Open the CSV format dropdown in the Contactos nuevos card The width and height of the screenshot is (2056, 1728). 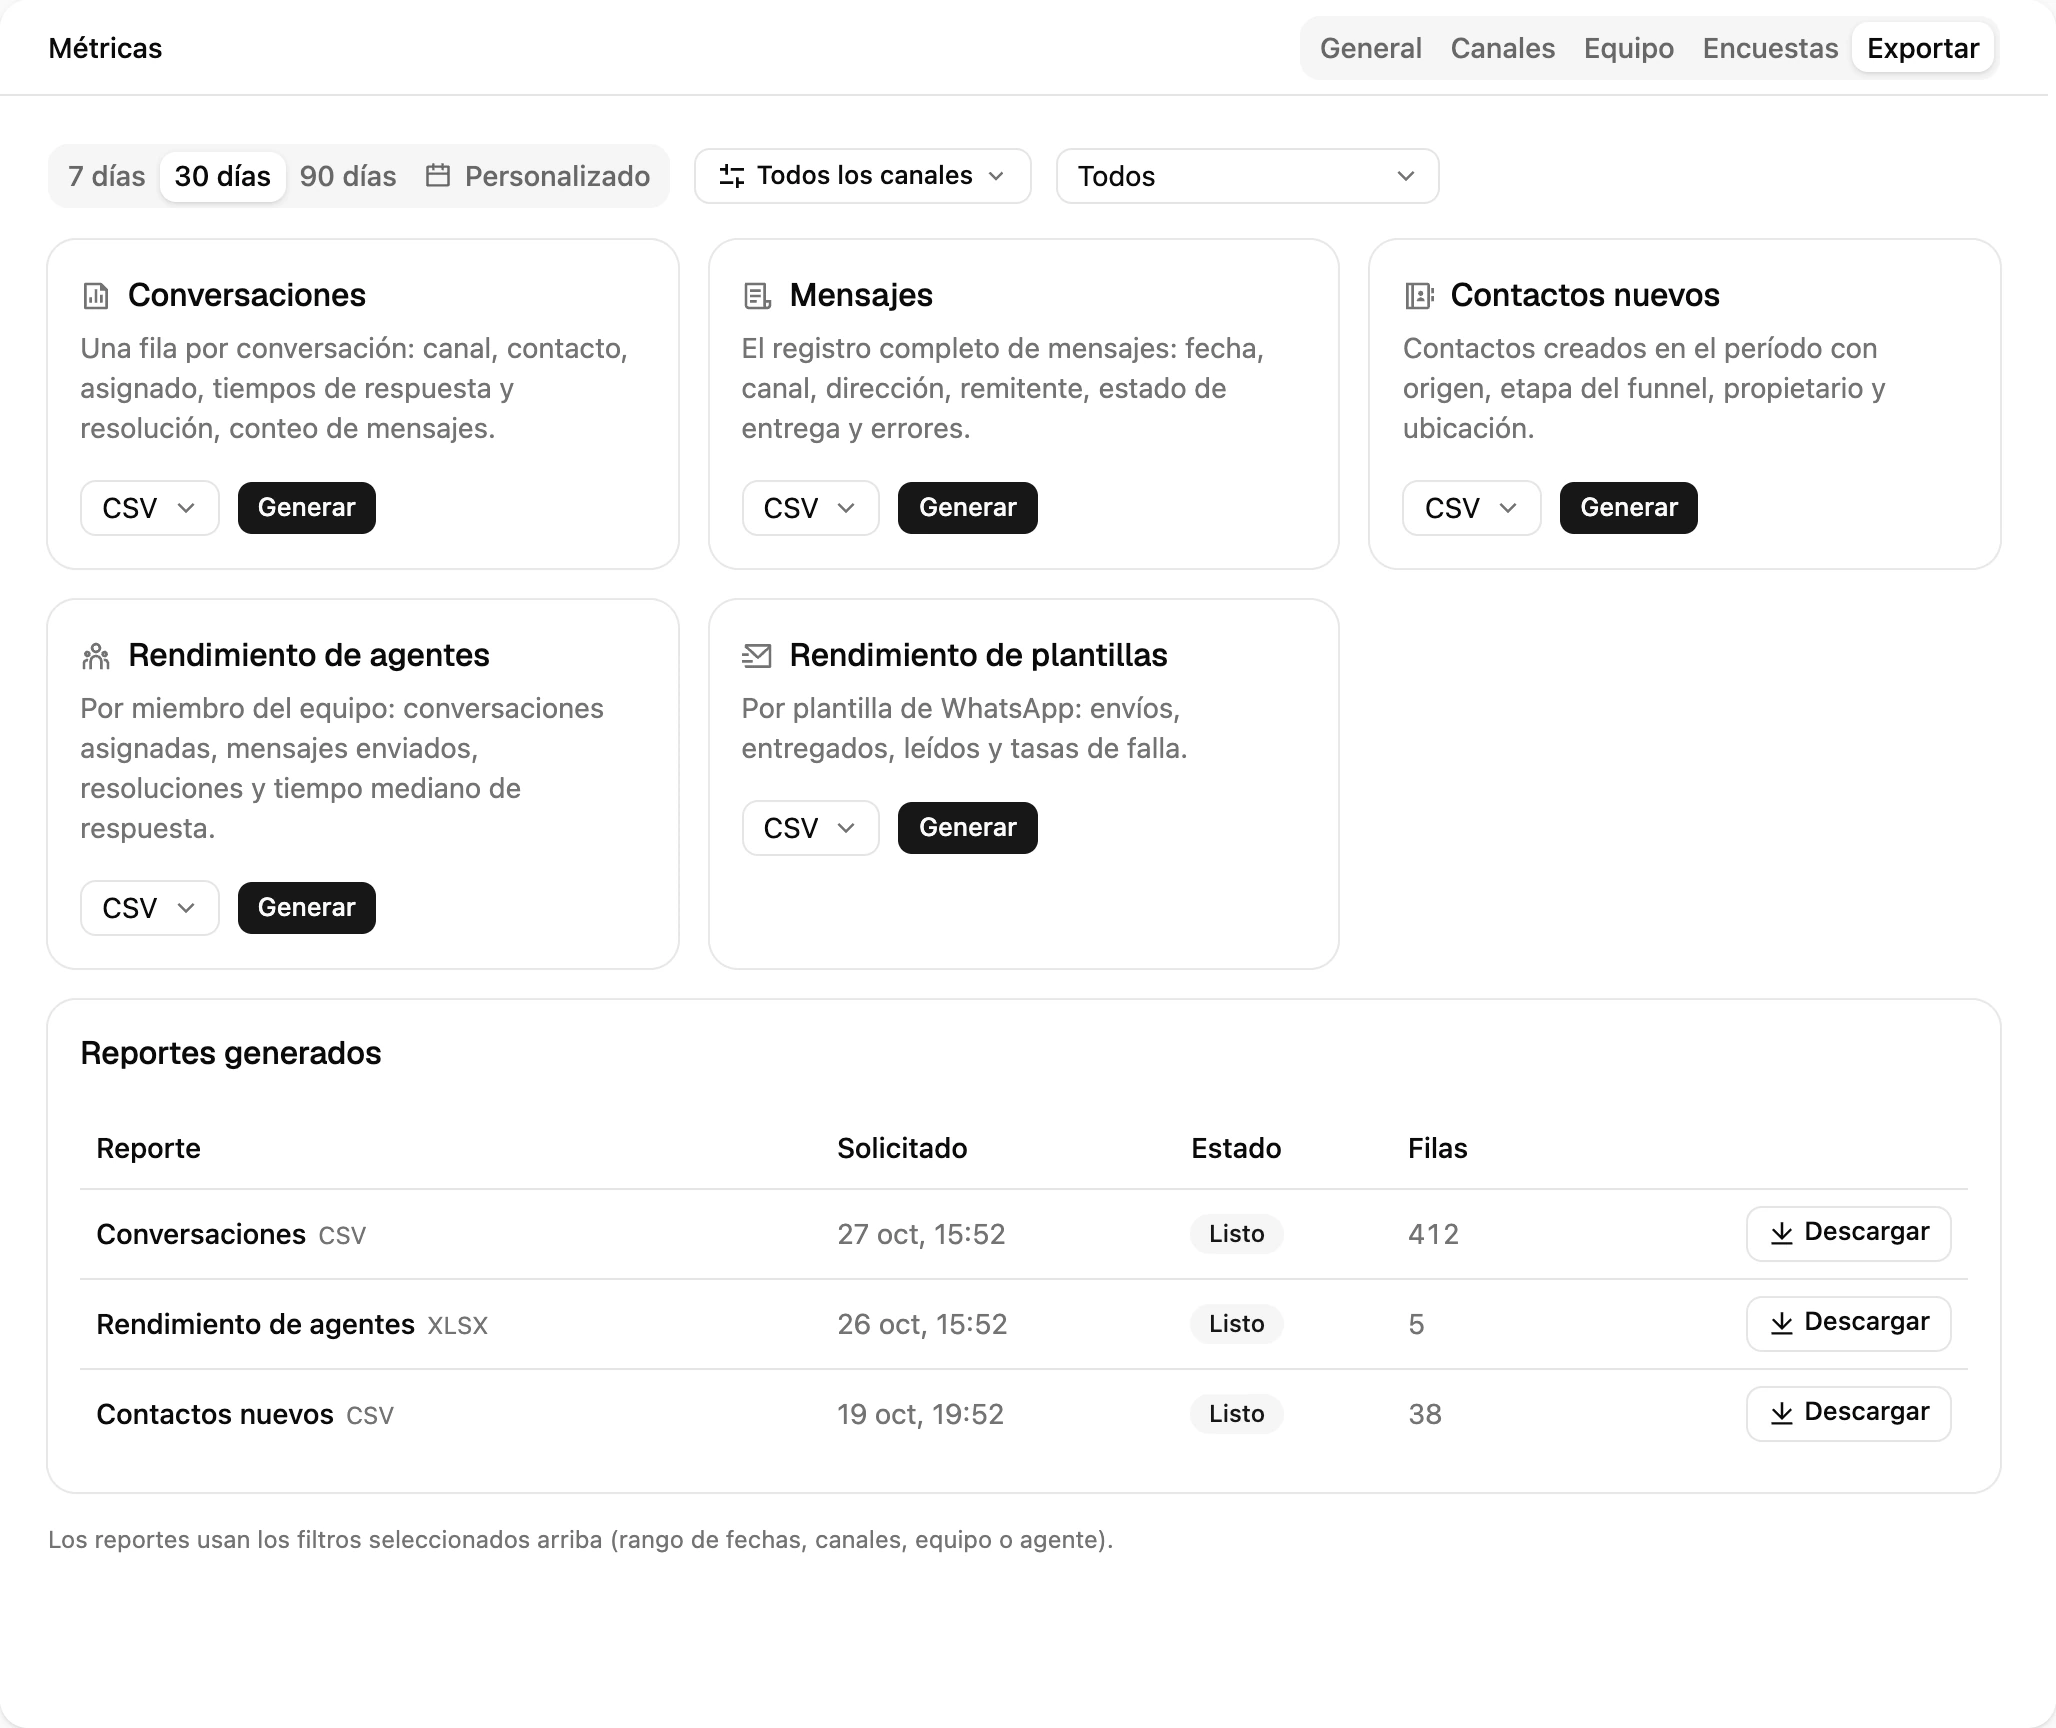1472,508
